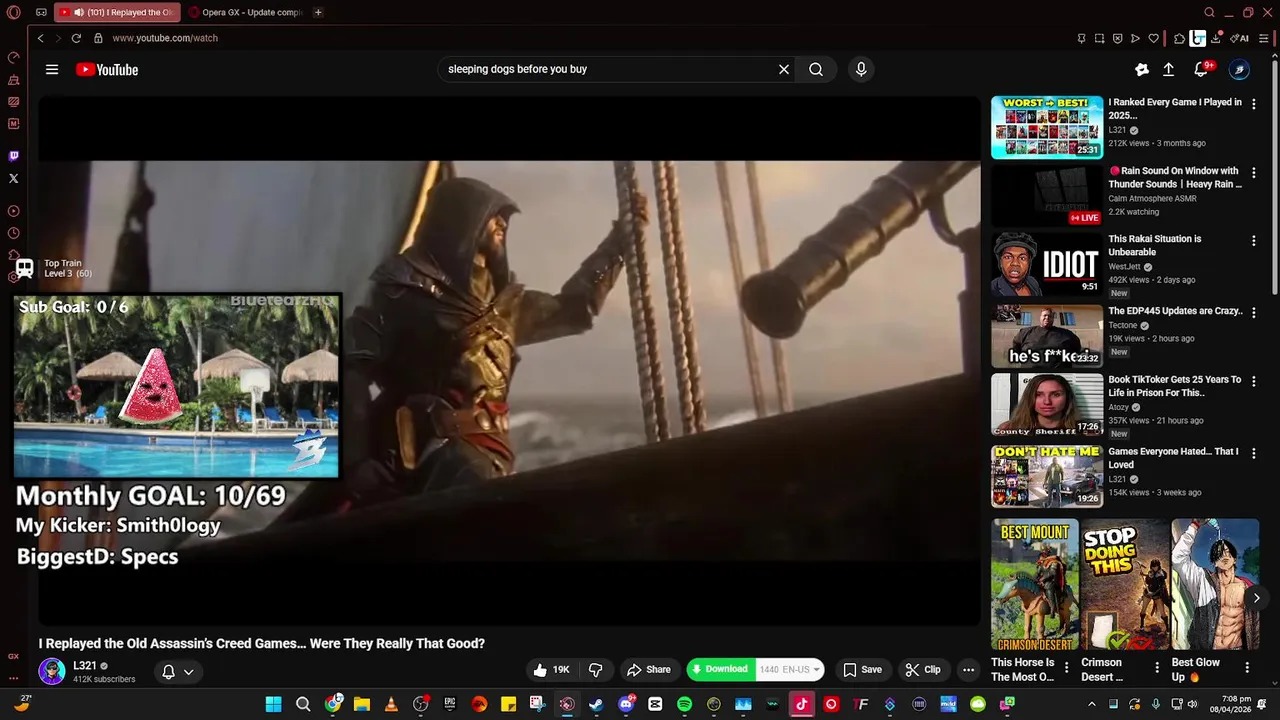Open YouTube notifications bell
1280x720 pixels.
coord(1202,69)
